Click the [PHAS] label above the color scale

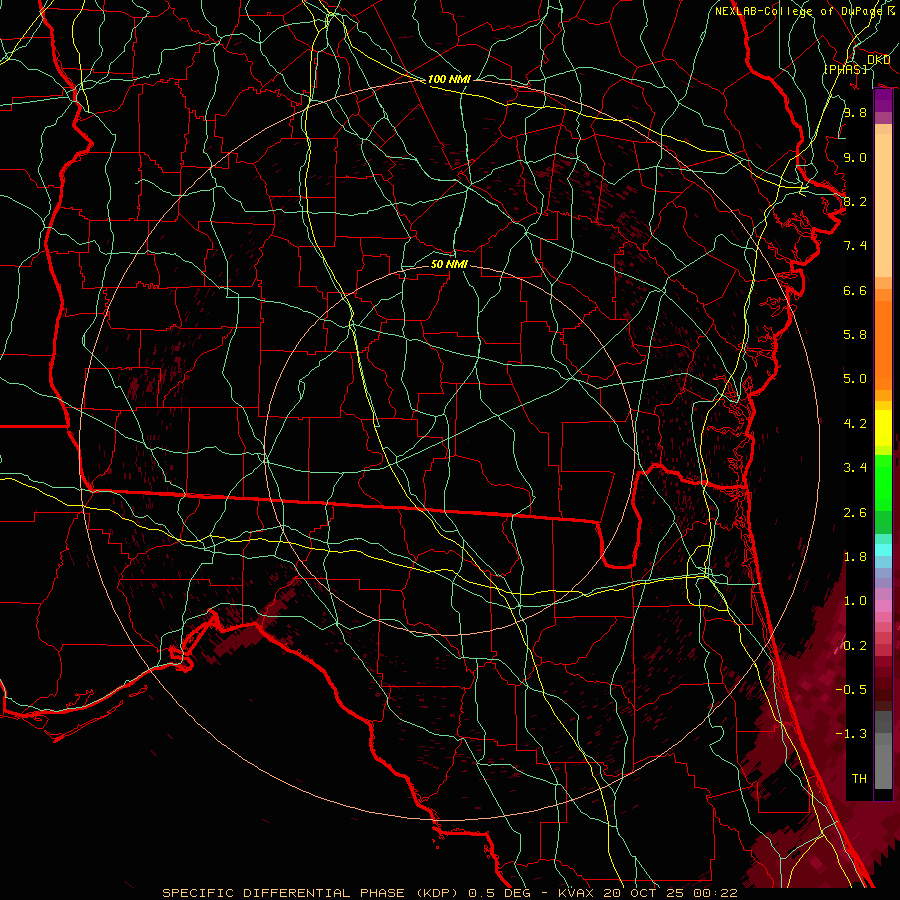click(845, 69)
